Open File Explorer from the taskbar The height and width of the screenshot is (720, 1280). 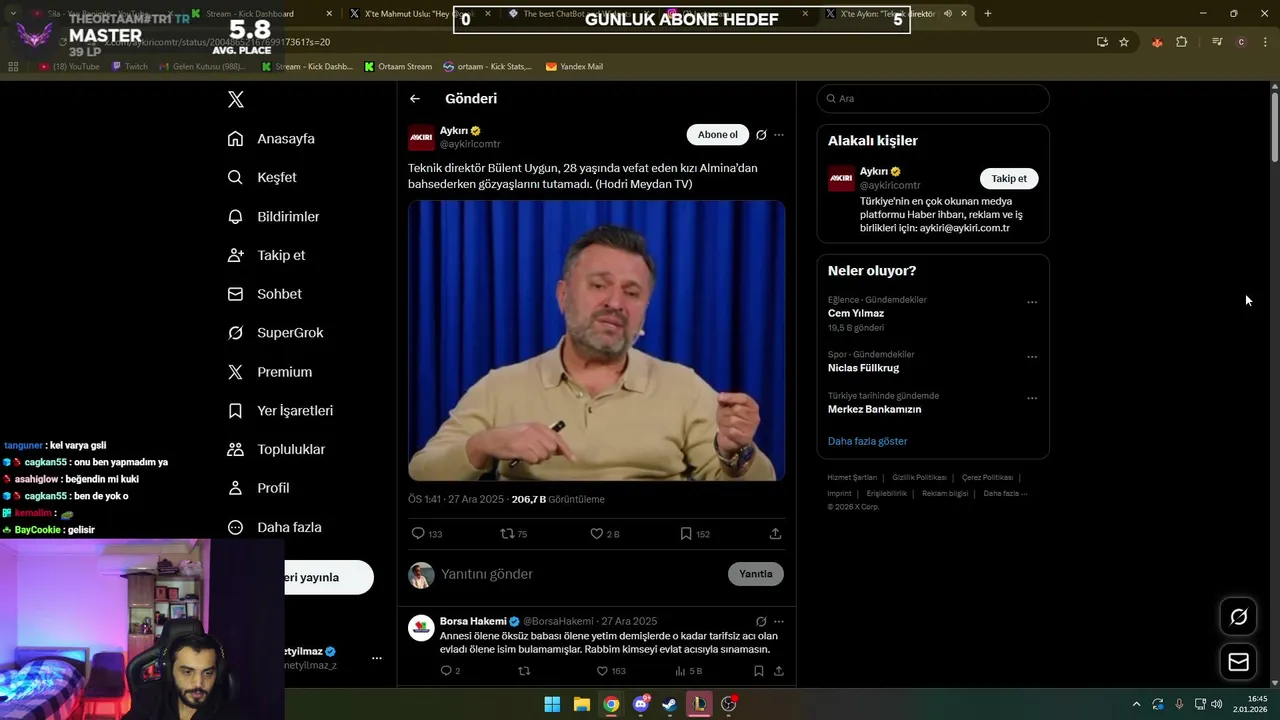[x=582, y=704]
